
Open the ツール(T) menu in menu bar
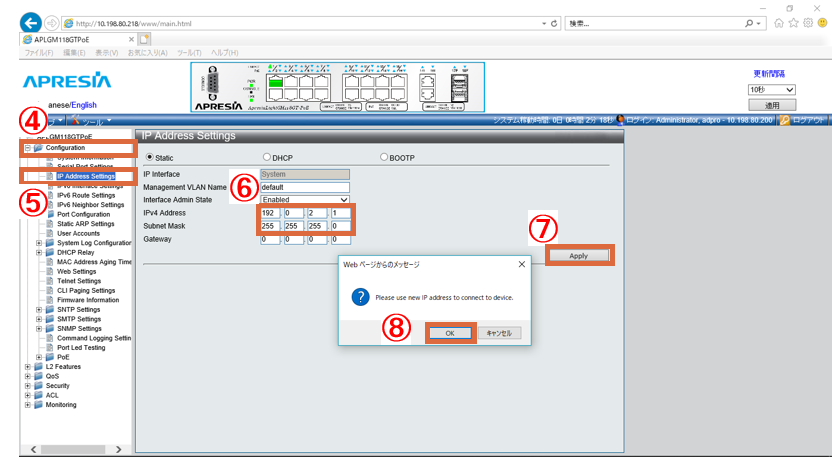188,52
